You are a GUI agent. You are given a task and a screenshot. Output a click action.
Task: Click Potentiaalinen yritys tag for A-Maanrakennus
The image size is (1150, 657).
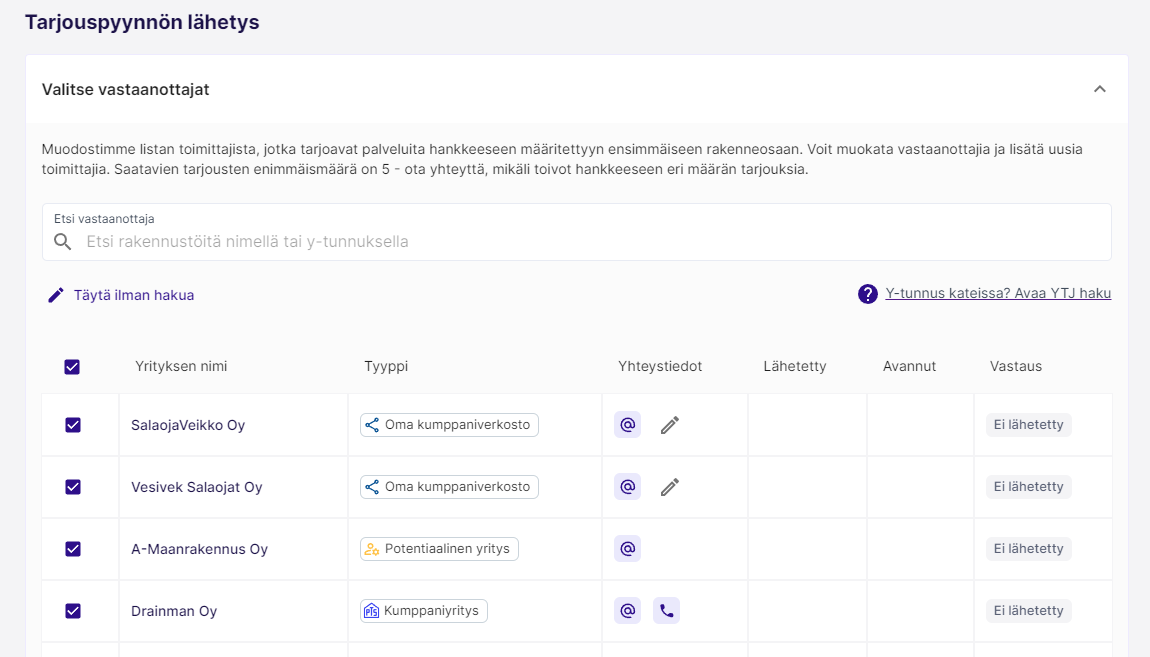439,549
